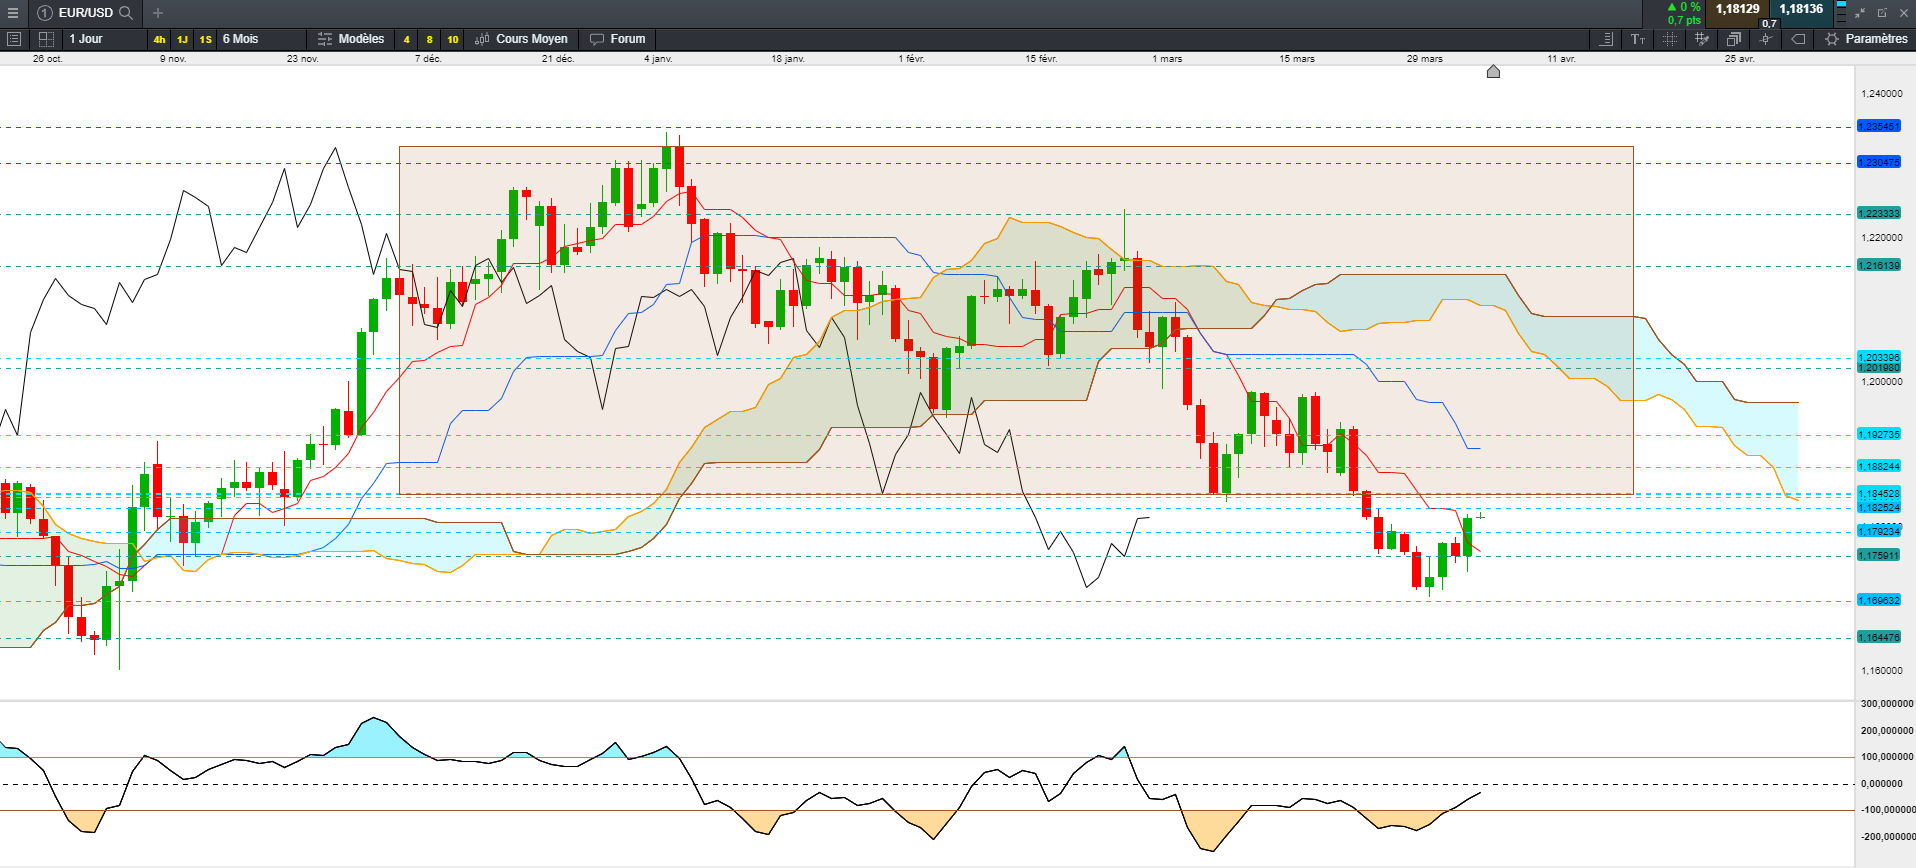Switch to 4h timeframe shortcut
The image size is (1916, 868).
[159, 40]
